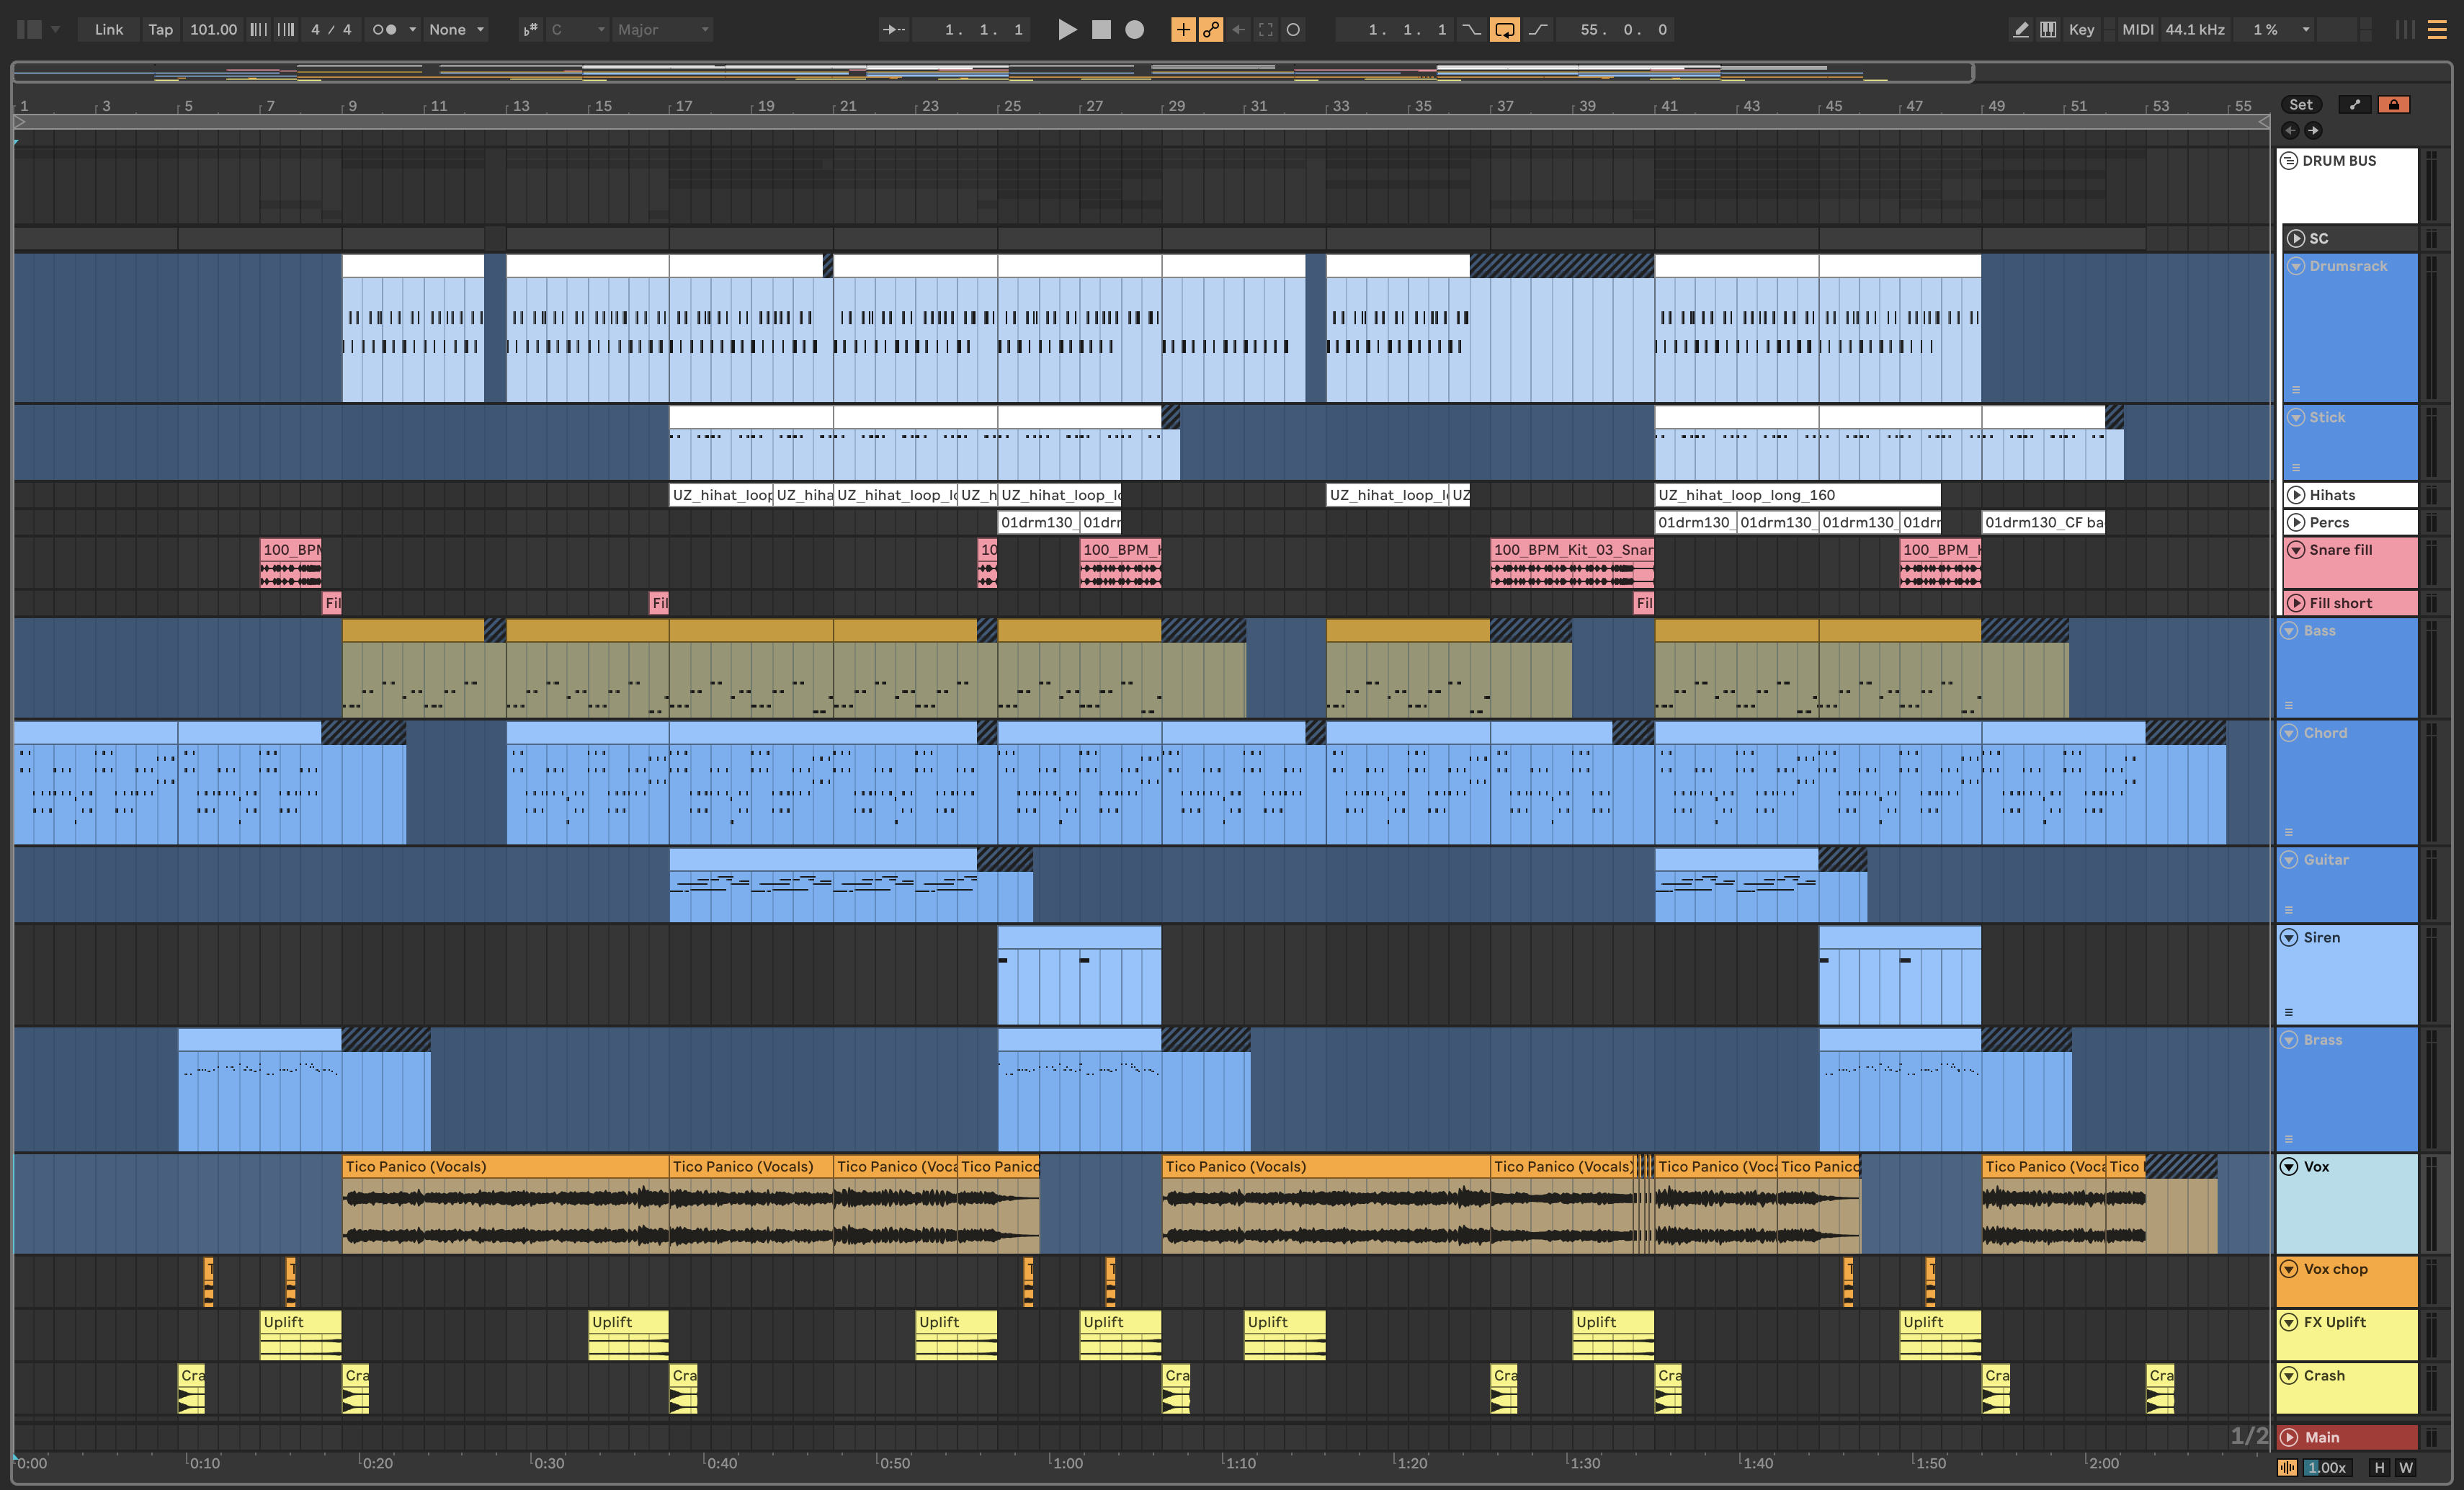Image resolution: width=2464 pixels, height=1490 pixels.
Task: Select the Brass track header
Action: point(2346,1089)
